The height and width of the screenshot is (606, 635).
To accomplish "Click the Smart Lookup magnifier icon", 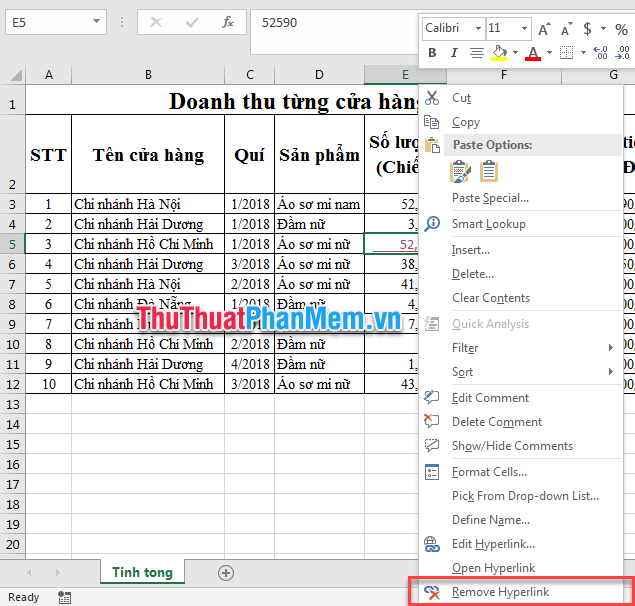I will pos(432,224).
